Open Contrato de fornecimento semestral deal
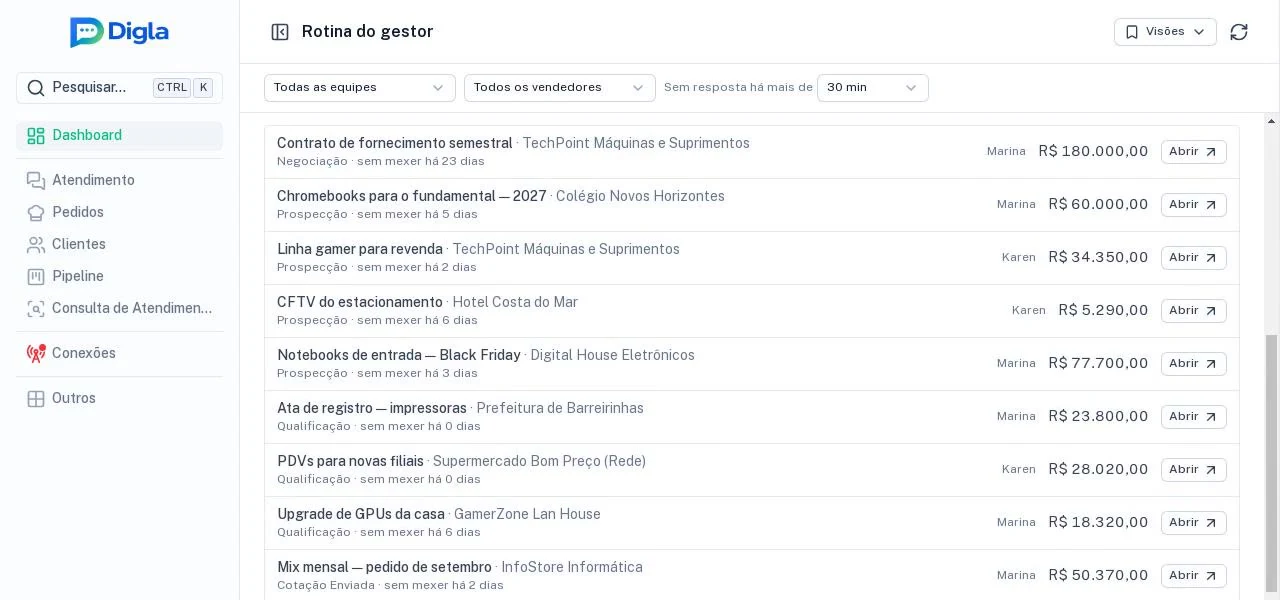 pos(1194,152)
